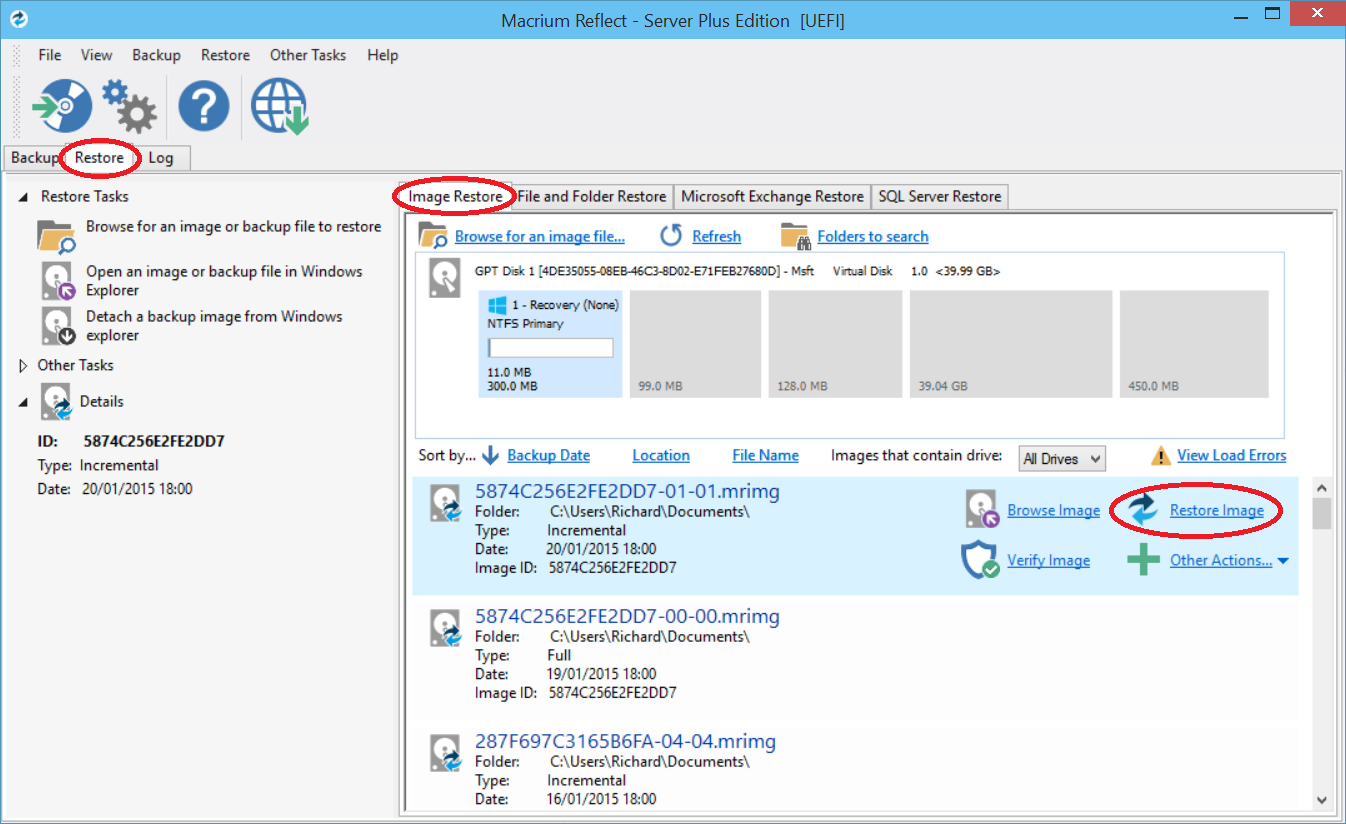
Task: Click the binoculars Folders to search icon
Action: click(795, 236)
